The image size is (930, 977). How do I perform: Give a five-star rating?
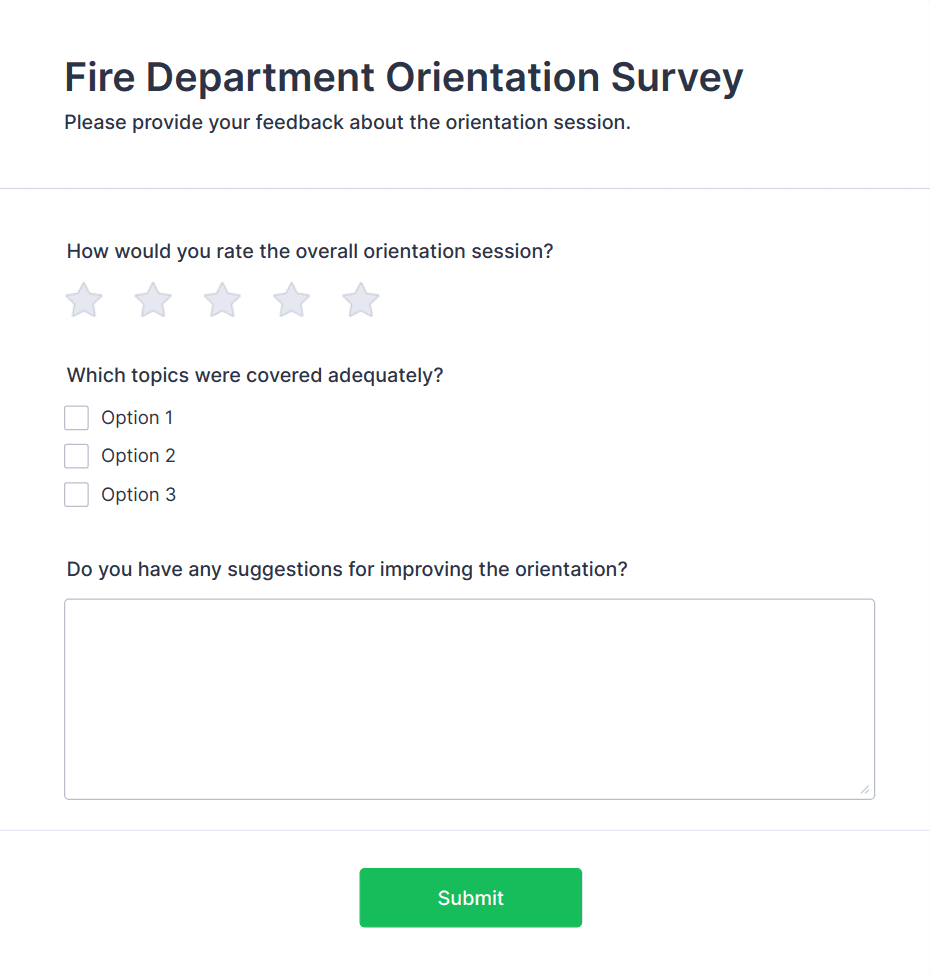click(360, 299)
